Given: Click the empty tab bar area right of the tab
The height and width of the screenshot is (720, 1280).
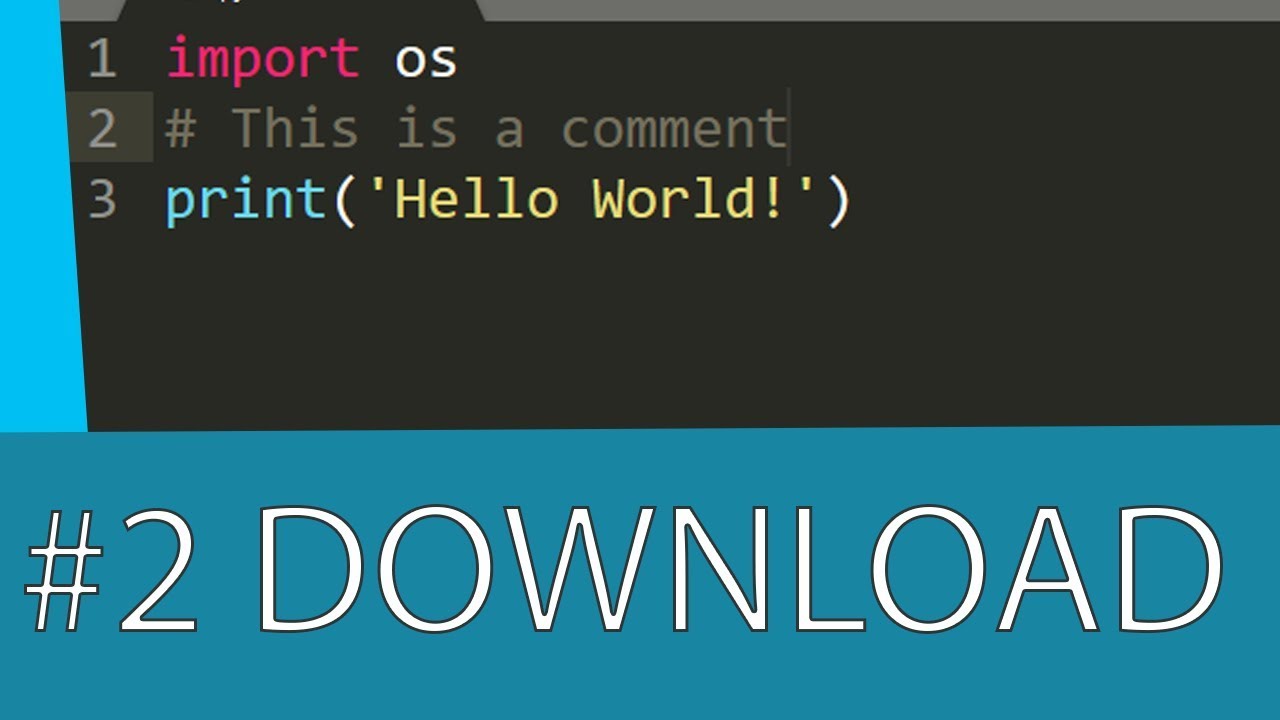Looking at the screenshot, I should 880,10.
